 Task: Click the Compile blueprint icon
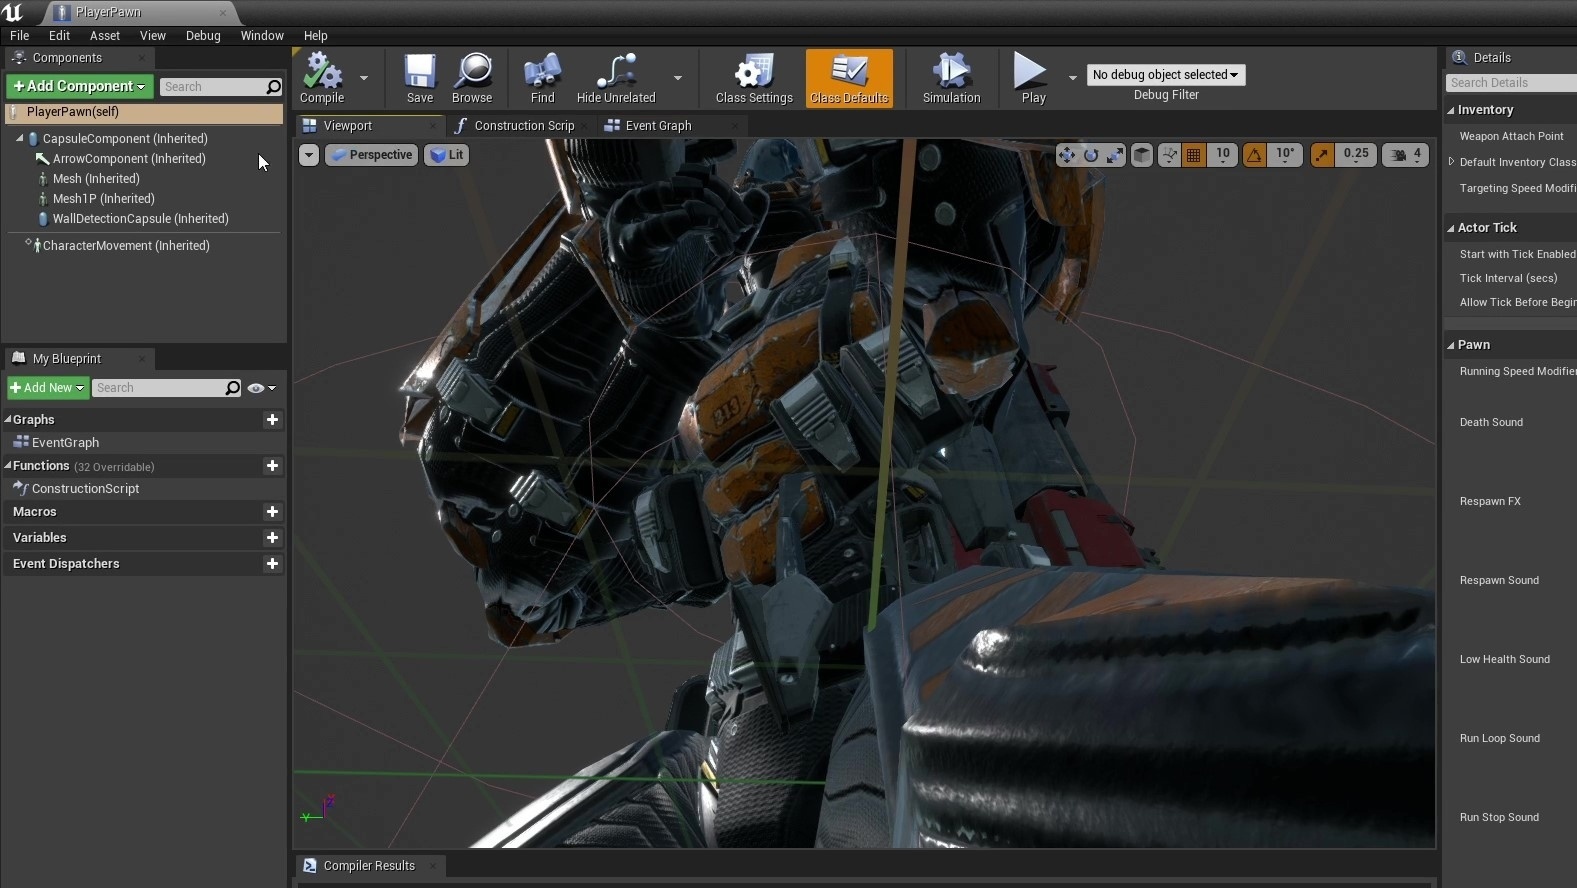[x=322, y=78]
